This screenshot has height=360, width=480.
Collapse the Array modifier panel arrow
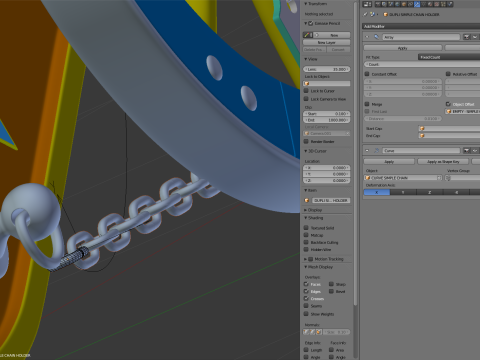click(367, 37)
